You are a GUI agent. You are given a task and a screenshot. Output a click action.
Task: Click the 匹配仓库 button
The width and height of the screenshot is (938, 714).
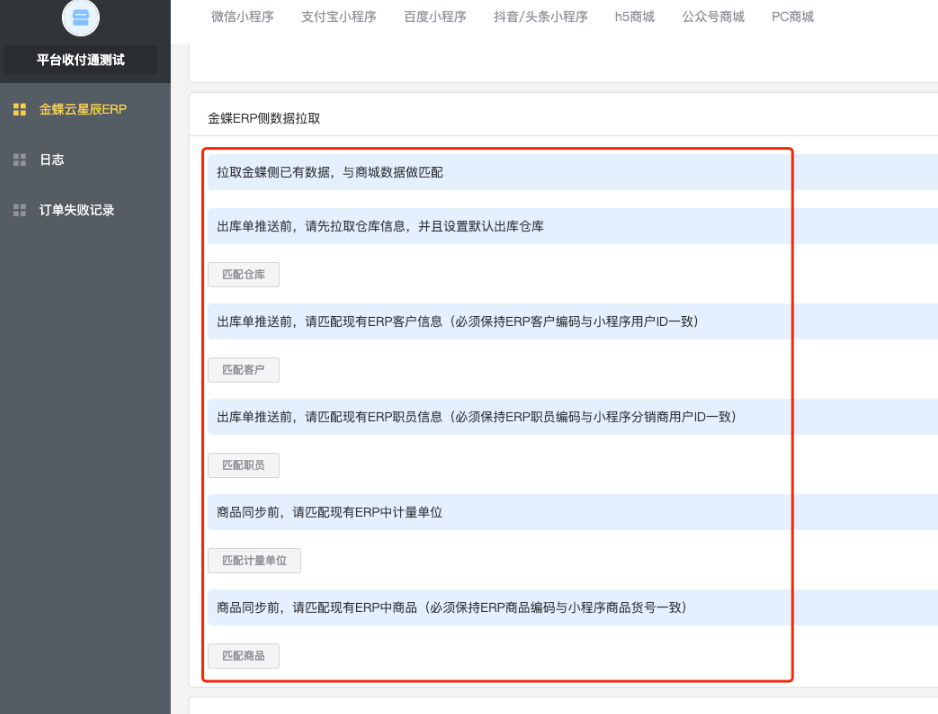[x=243, y=274]
